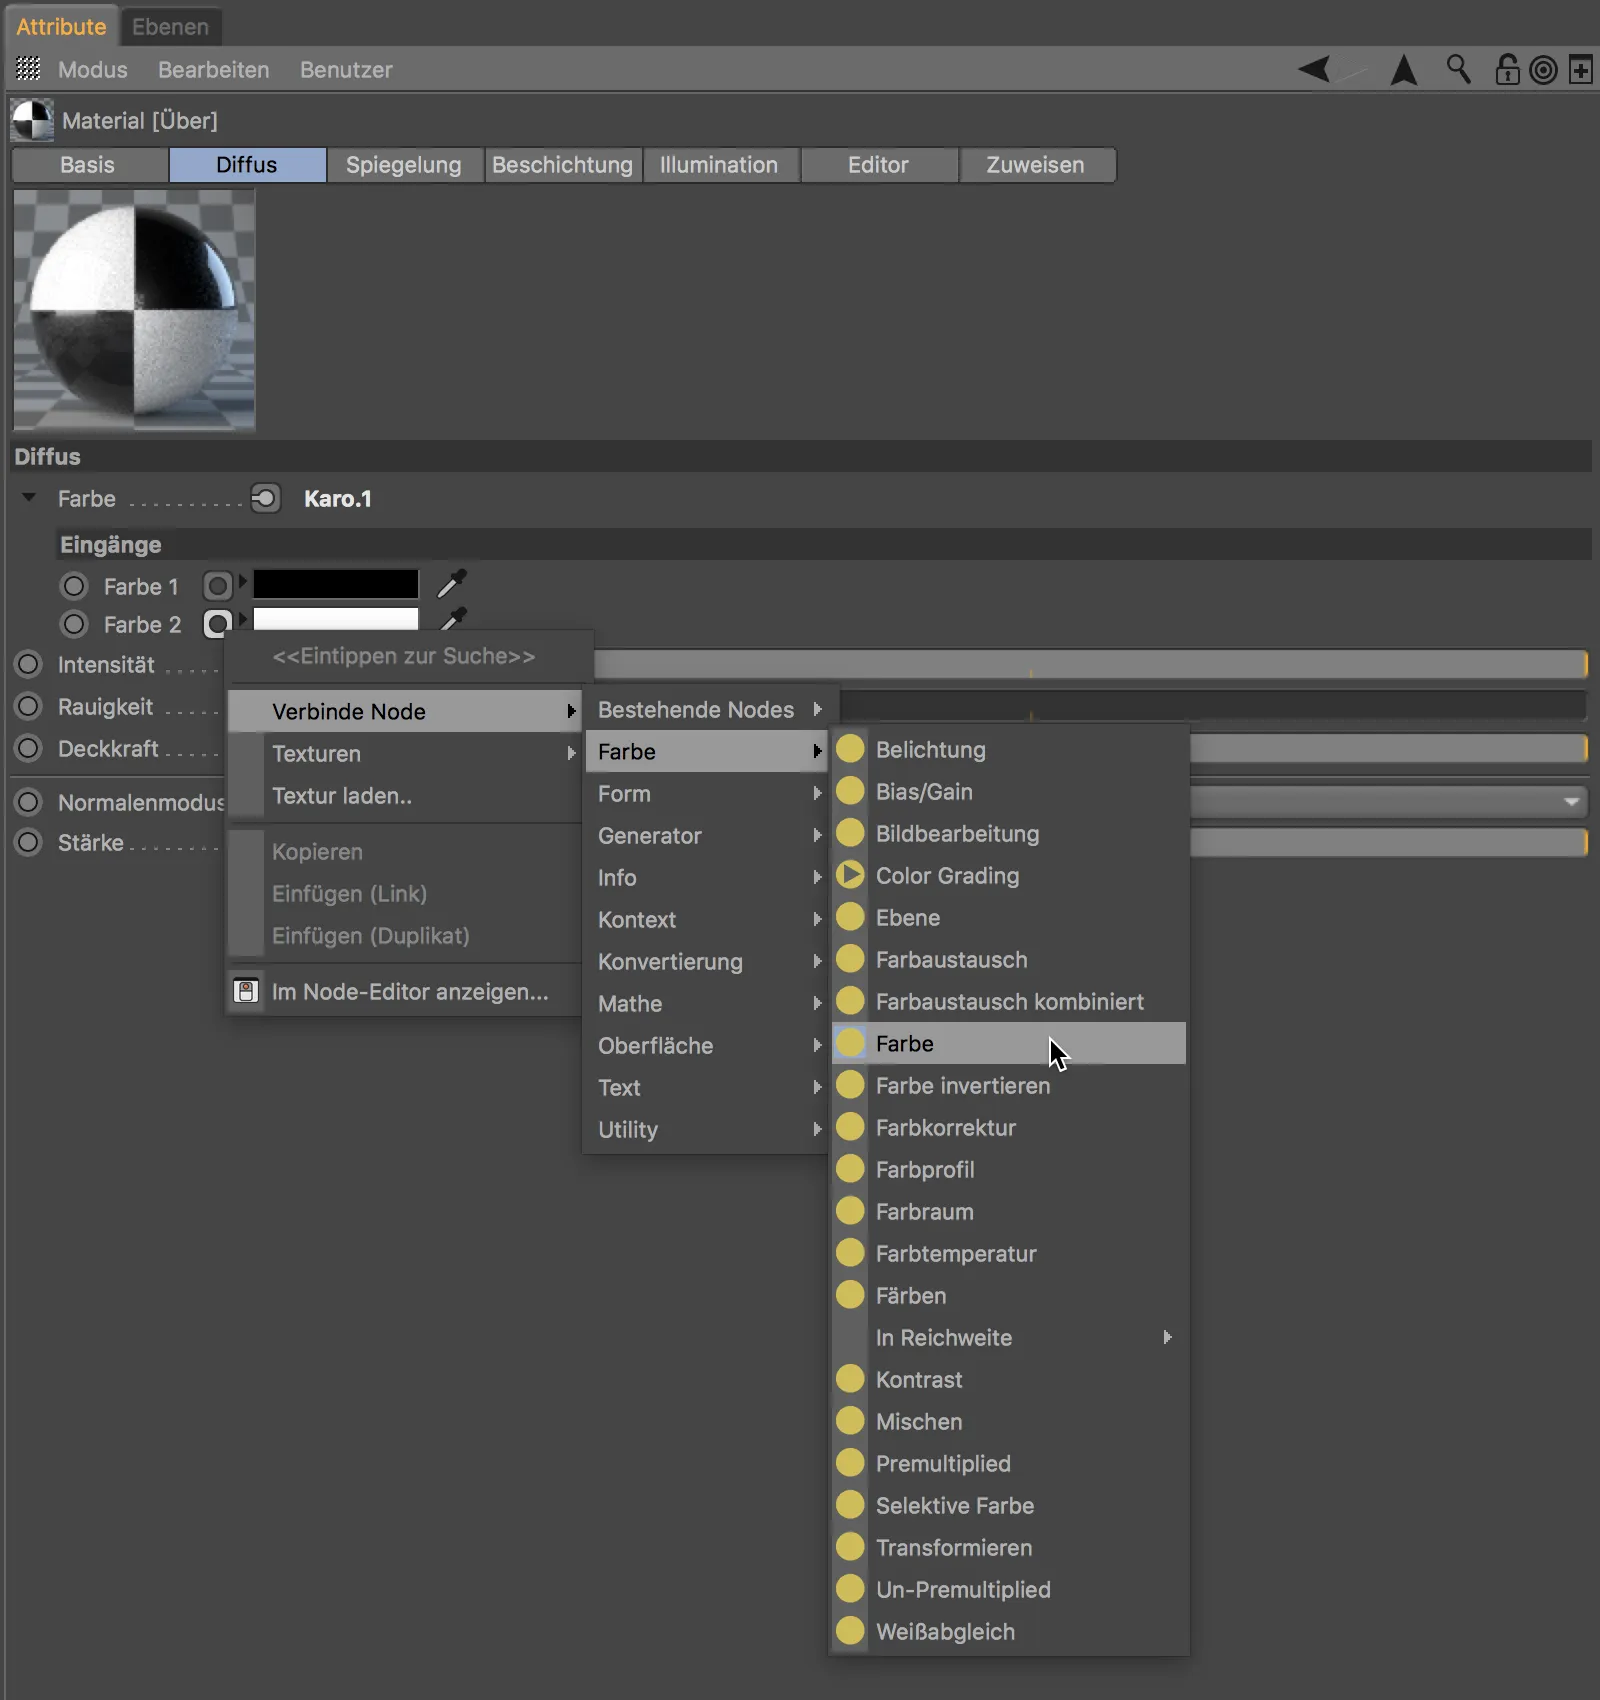This screenshot has width=1600, height=1700.
Task: Click the white Farbe 2 color swatch
Action: pos(336,619)
